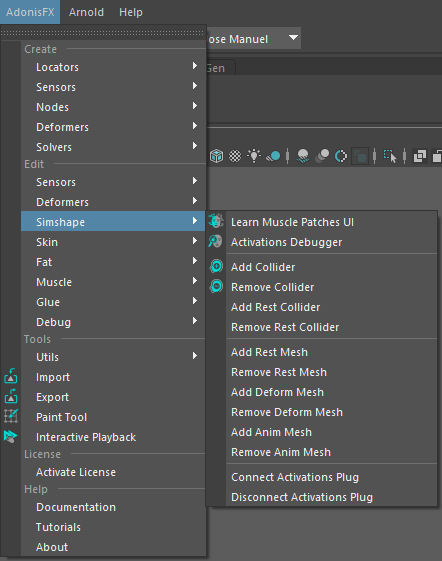Expand the Utils submenu
The height and width of the screenshot is (561, 442).
tap(113, 357)
